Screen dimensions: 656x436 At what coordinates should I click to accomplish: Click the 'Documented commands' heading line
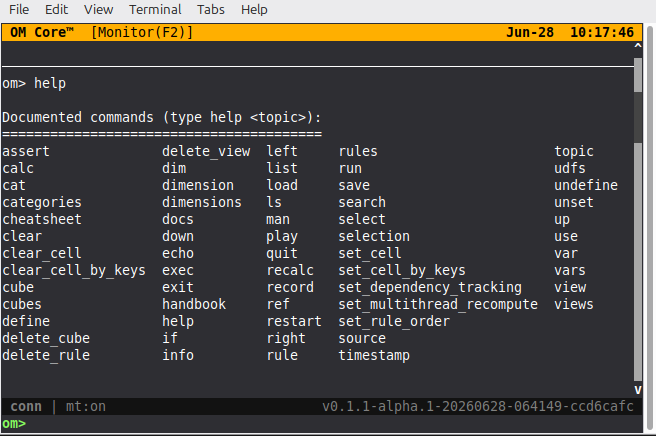pos(161,118)
